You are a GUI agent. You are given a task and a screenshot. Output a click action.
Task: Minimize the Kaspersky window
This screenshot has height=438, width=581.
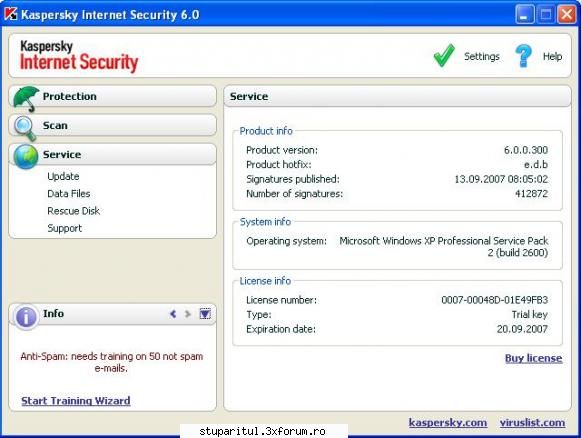pyautogui.click(x=524, y=15)
